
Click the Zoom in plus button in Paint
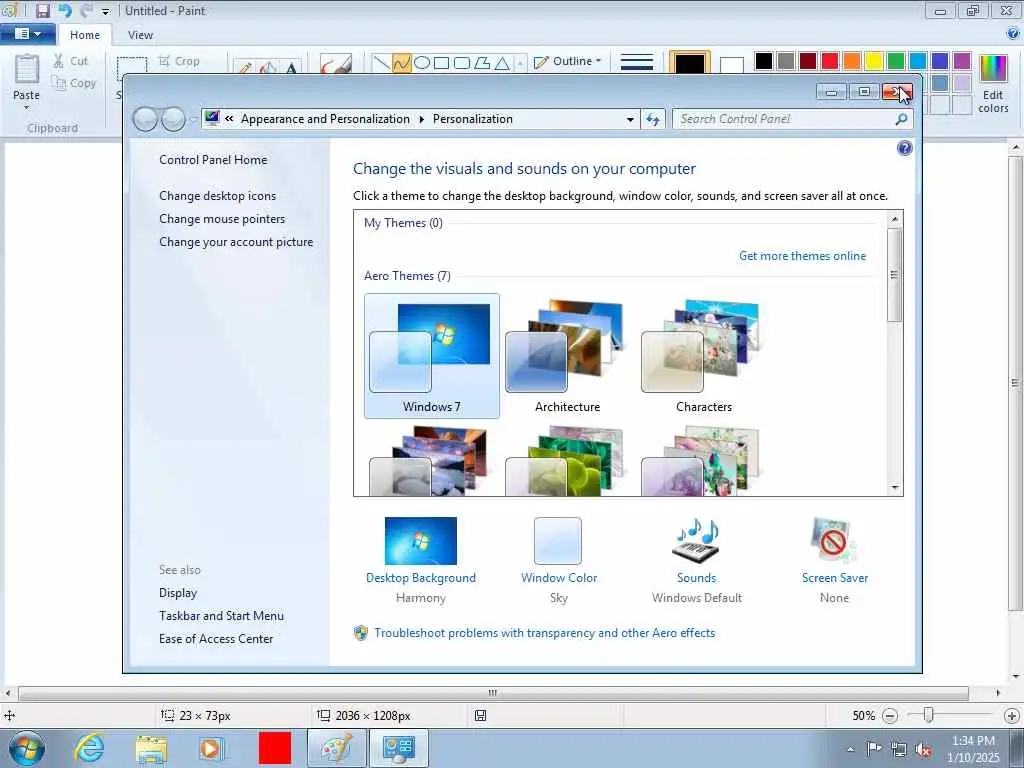(1012, 716)
